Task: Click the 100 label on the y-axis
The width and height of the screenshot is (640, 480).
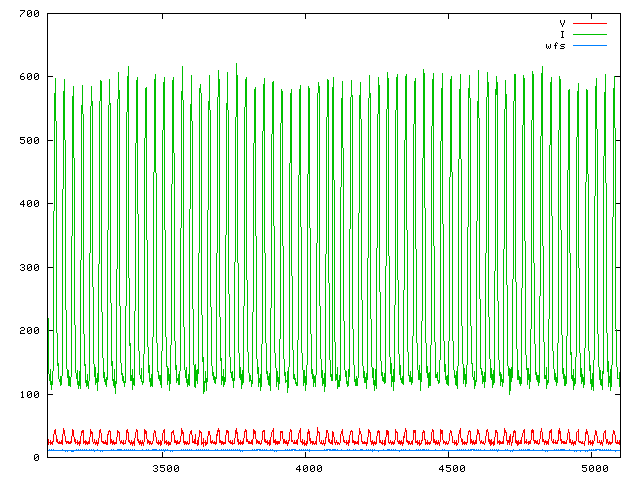Action: tap(29, 394)
